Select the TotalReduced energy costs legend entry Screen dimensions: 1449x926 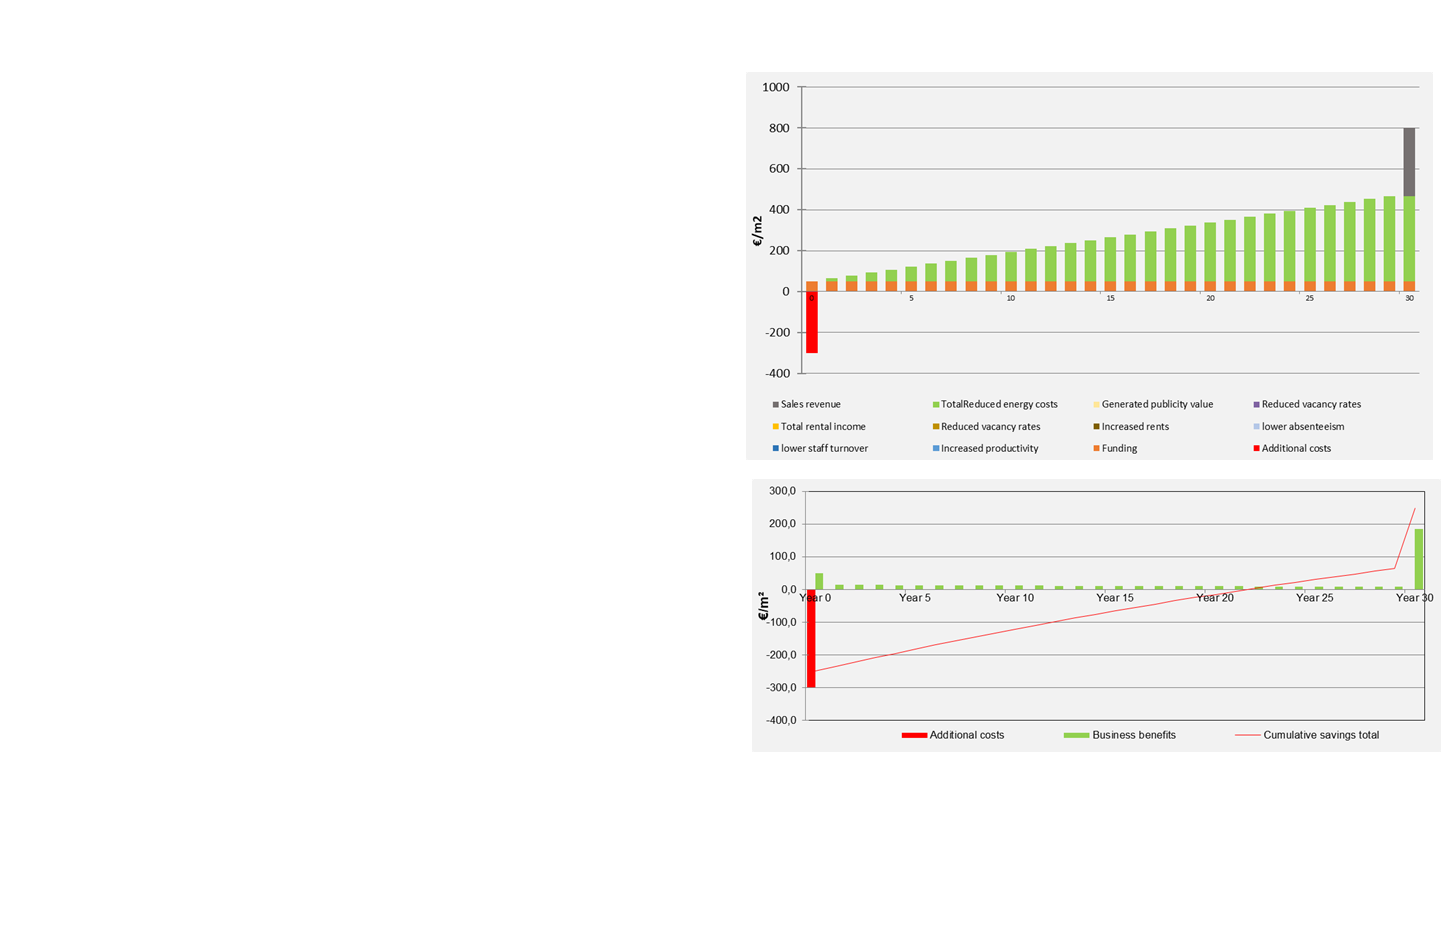pyautogui.click(x=998, y=405)
